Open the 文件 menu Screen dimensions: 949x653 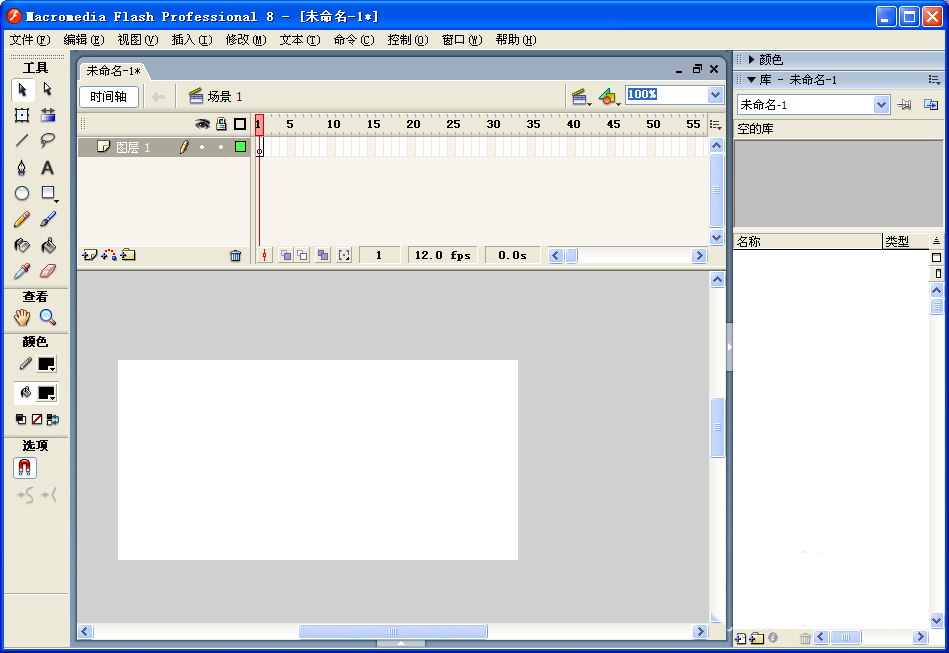(x=30, y=40)
